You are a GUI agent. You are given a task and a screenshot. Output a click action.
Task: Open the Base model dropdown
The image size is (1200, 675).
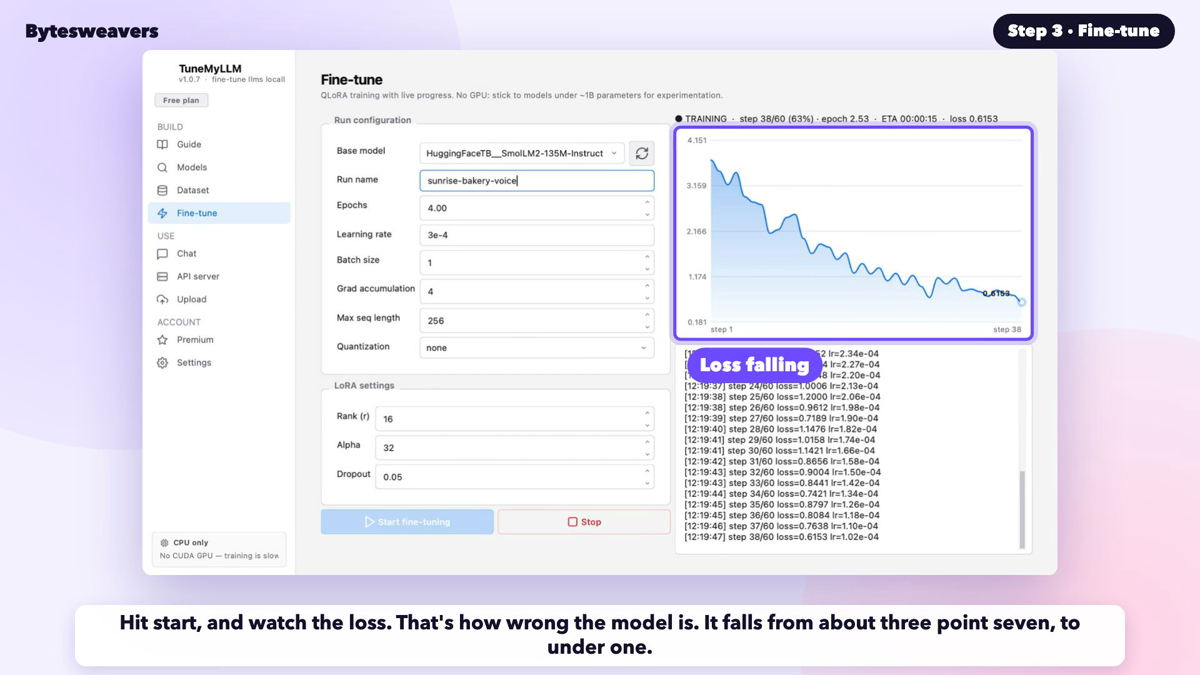coord(523,153)
